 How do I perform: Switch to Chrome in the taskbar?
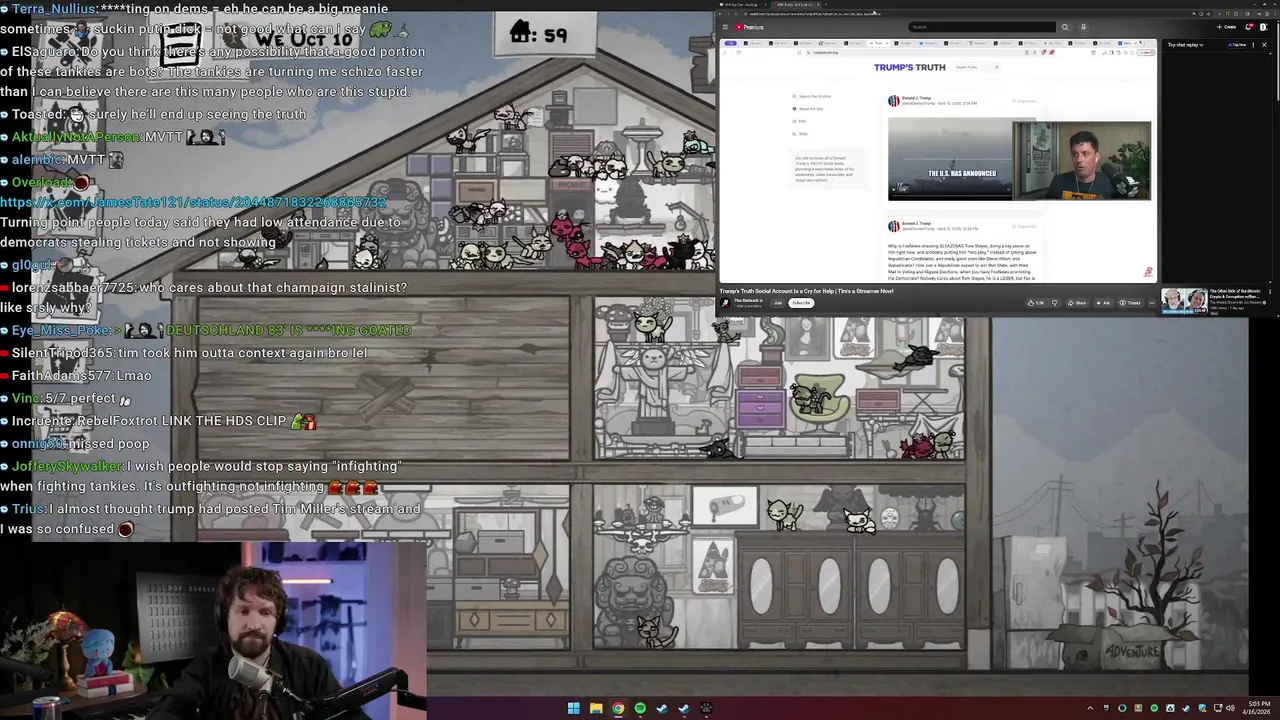618,708
